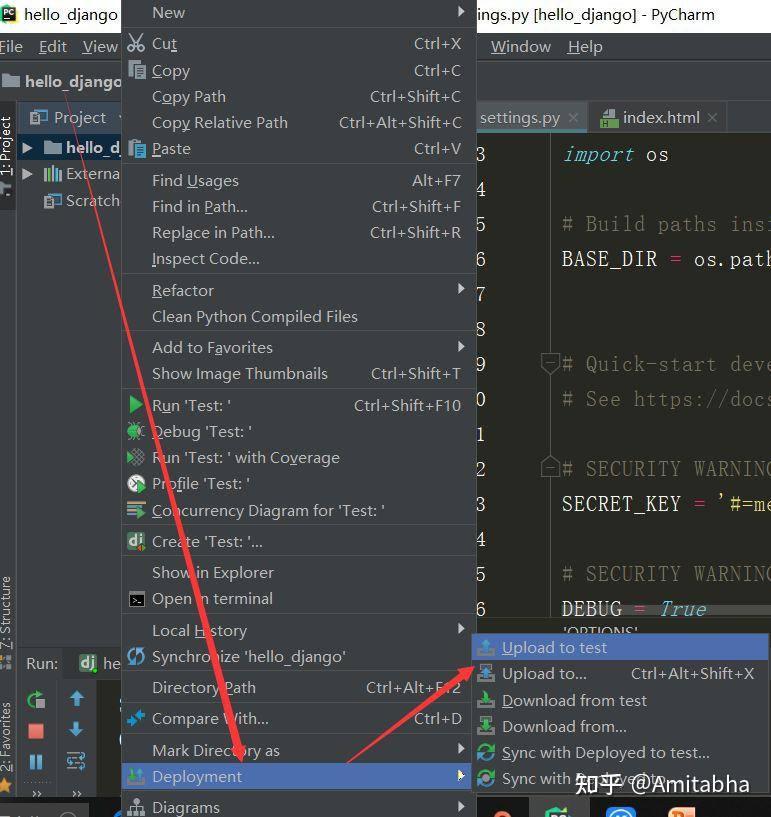Click the Upload to... icon
The image size is (771, 817).
pos(486,673)
